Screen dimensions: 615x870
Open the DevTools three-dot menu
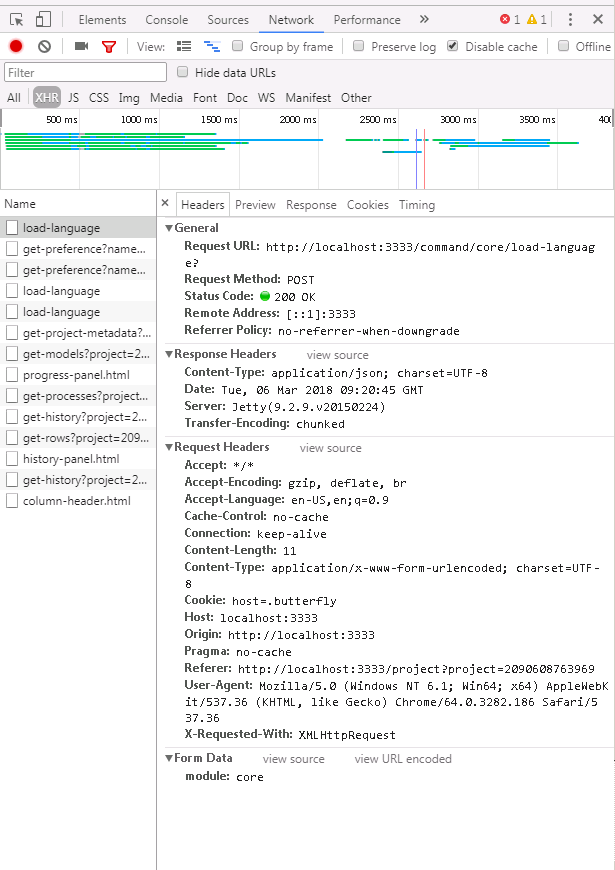click(570, 19)
